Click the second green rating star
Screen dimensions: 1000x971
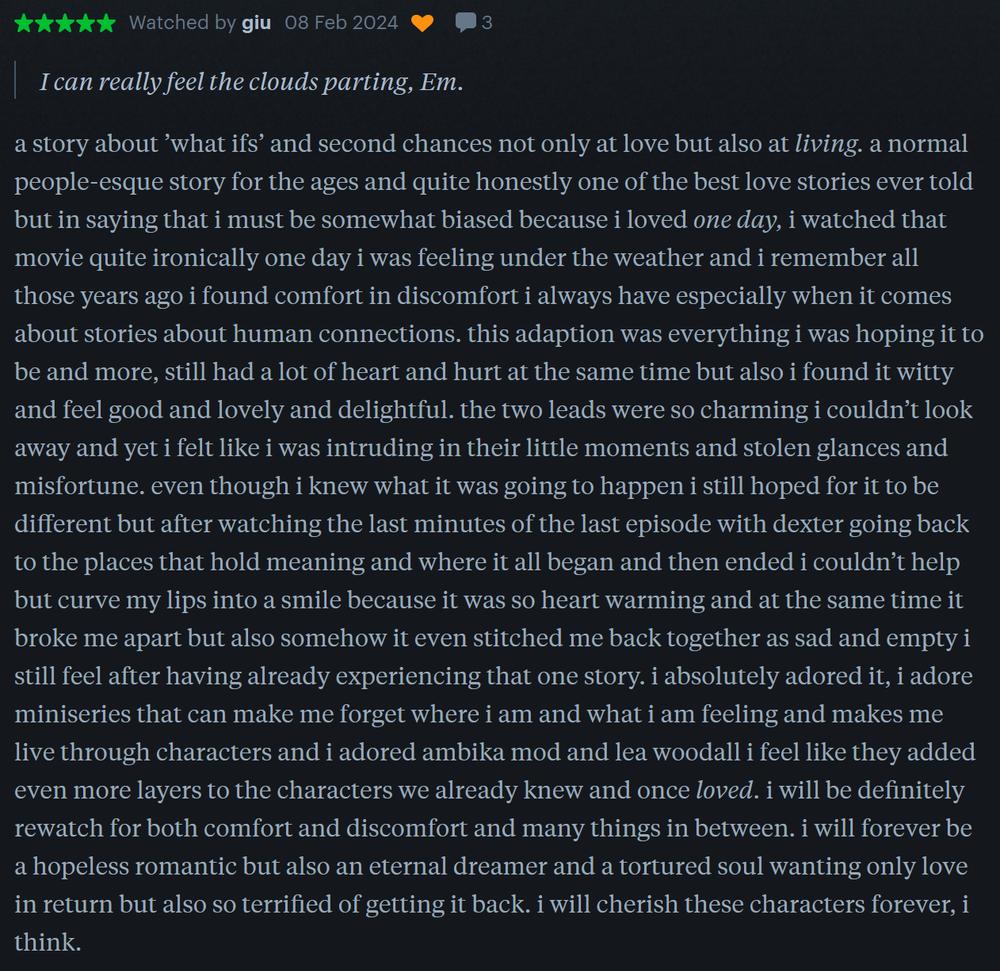pos(45,23)
